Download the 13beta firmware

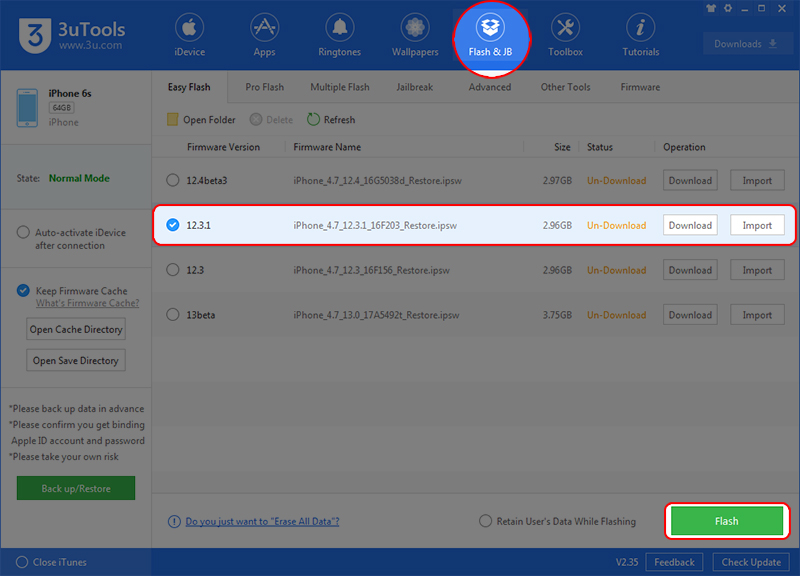(690, 315)
